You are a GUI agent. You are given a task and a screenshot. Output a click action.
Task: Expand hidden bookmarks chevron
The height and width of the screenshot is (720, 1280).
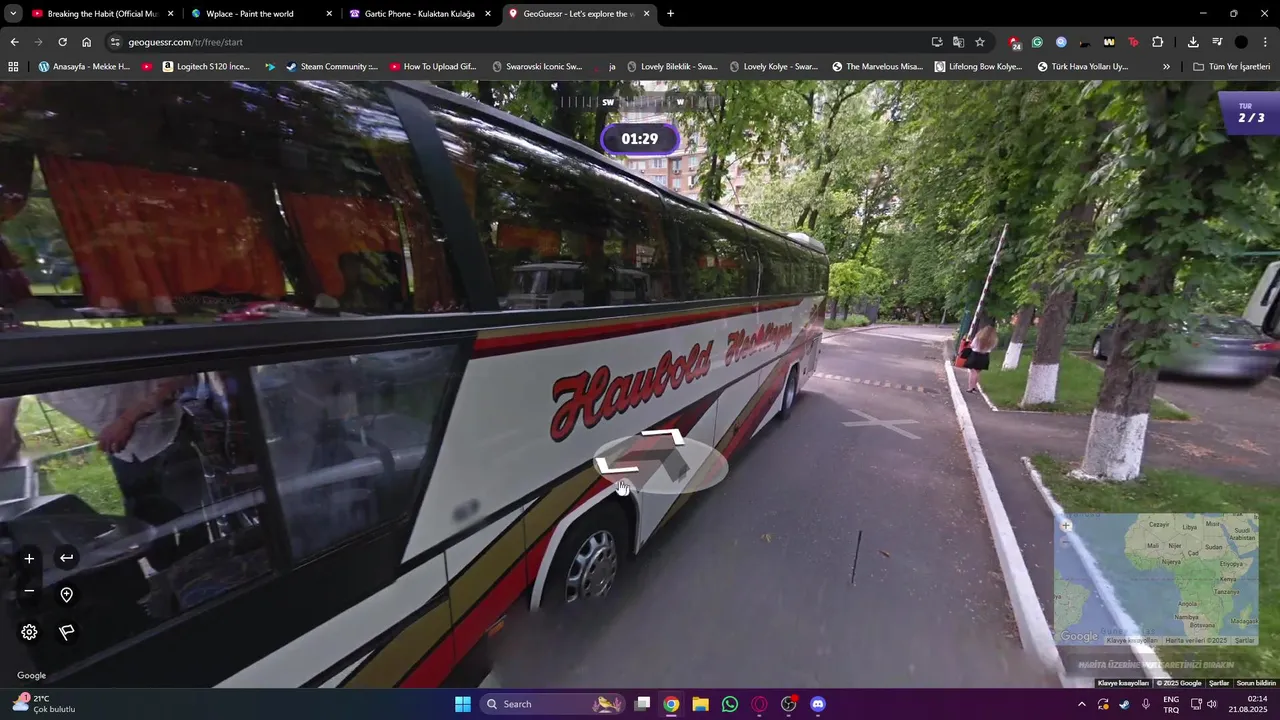pos(1166,67)
